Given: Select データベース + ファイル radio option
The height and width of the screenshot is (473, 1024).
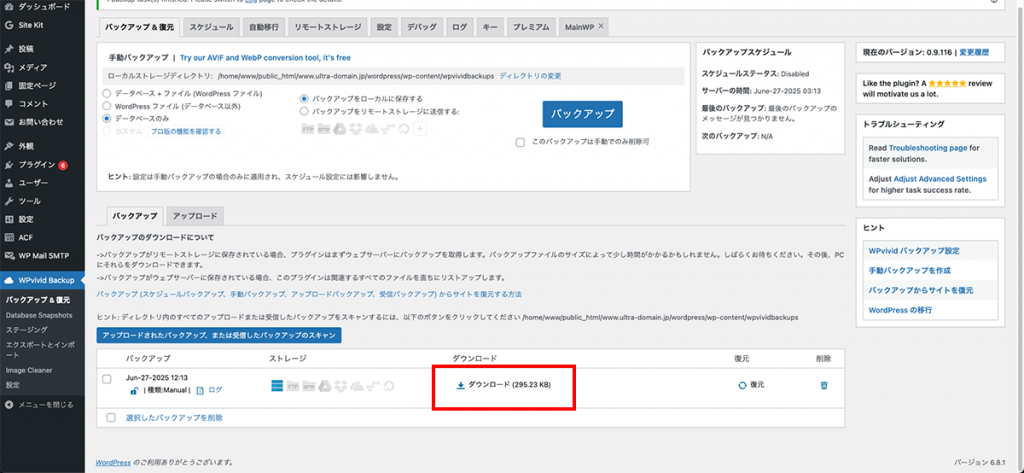Looking at the screenshot, I should [x=107, y=93].
